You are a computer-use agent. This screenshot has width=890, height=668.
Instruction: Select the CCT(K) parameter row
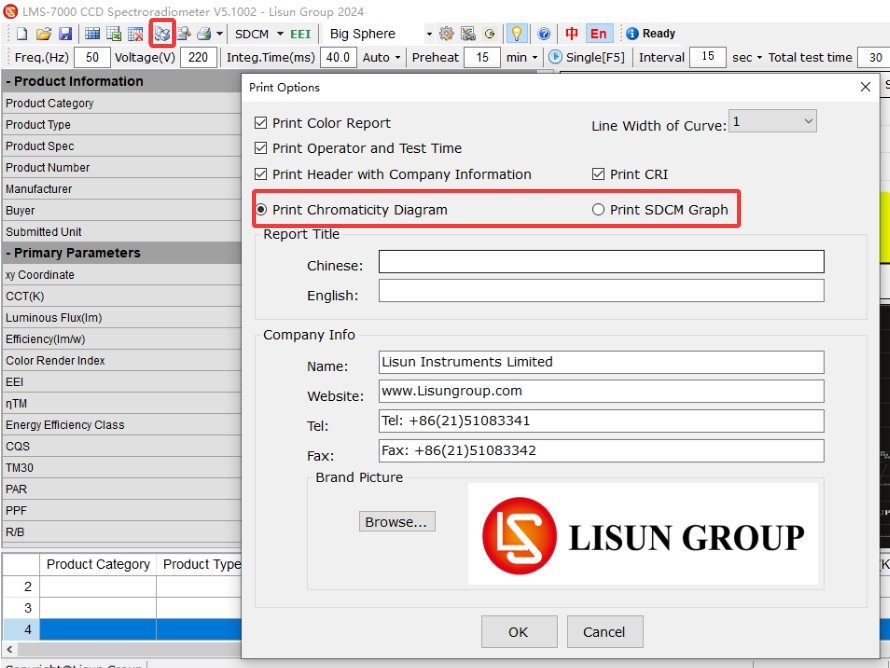(x=122, y=296)
